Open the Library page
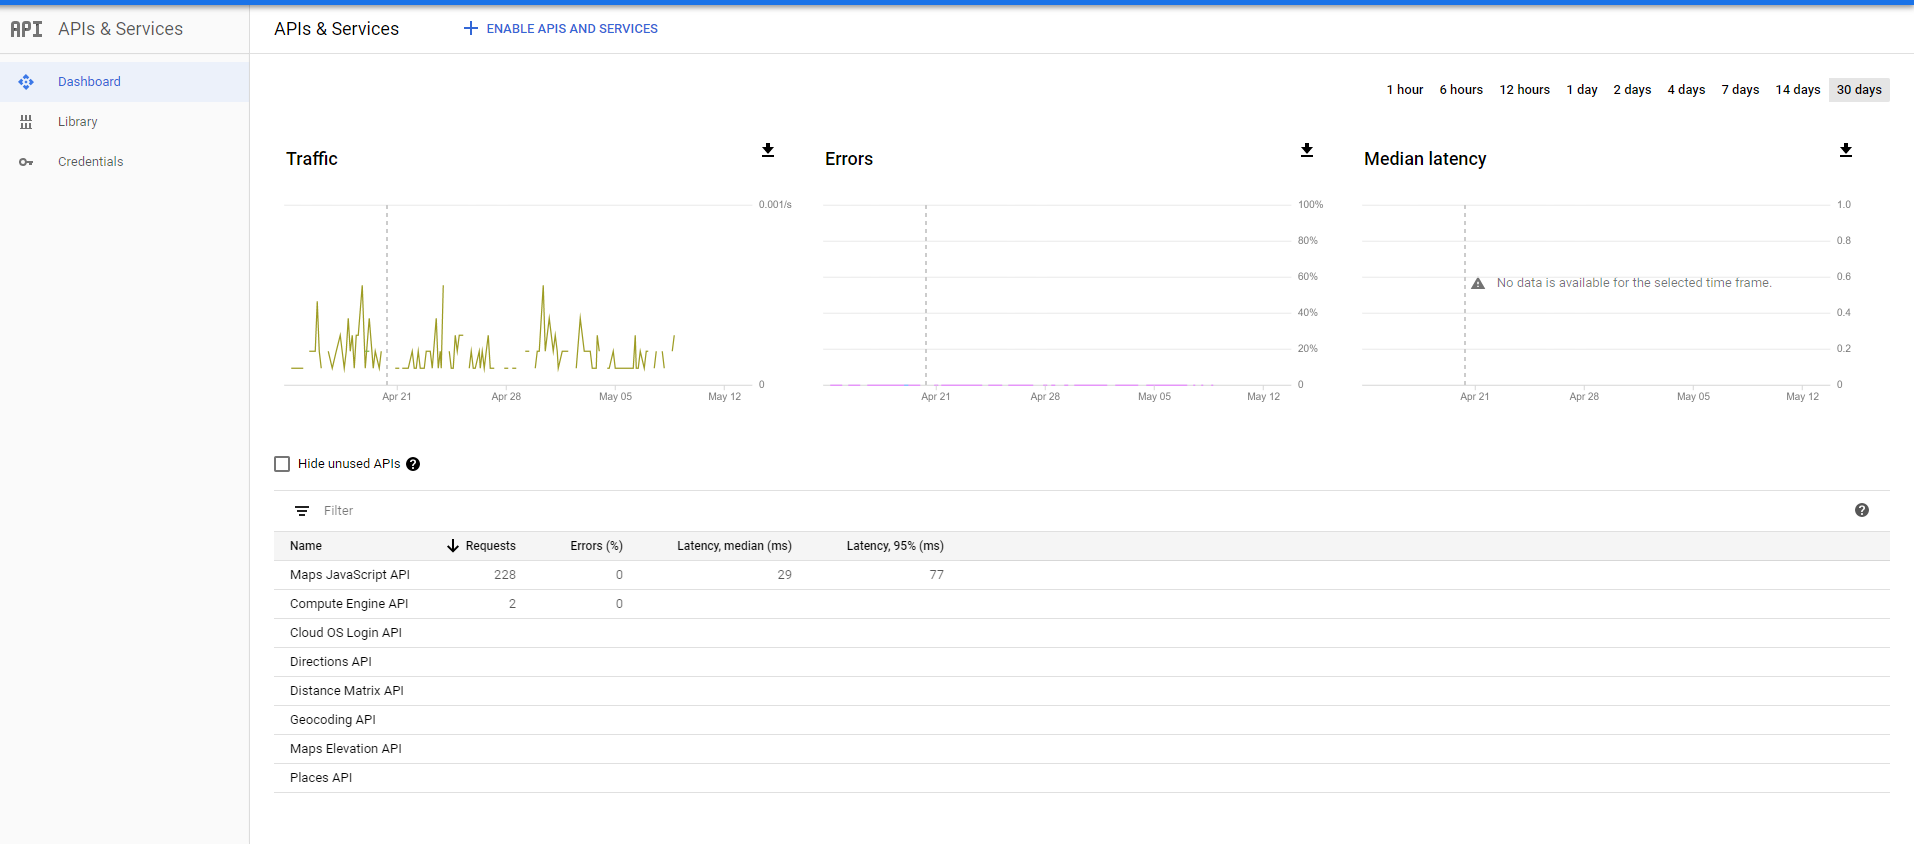The image size is (1914, 844). pyautogui.click(x=124, y=122)
